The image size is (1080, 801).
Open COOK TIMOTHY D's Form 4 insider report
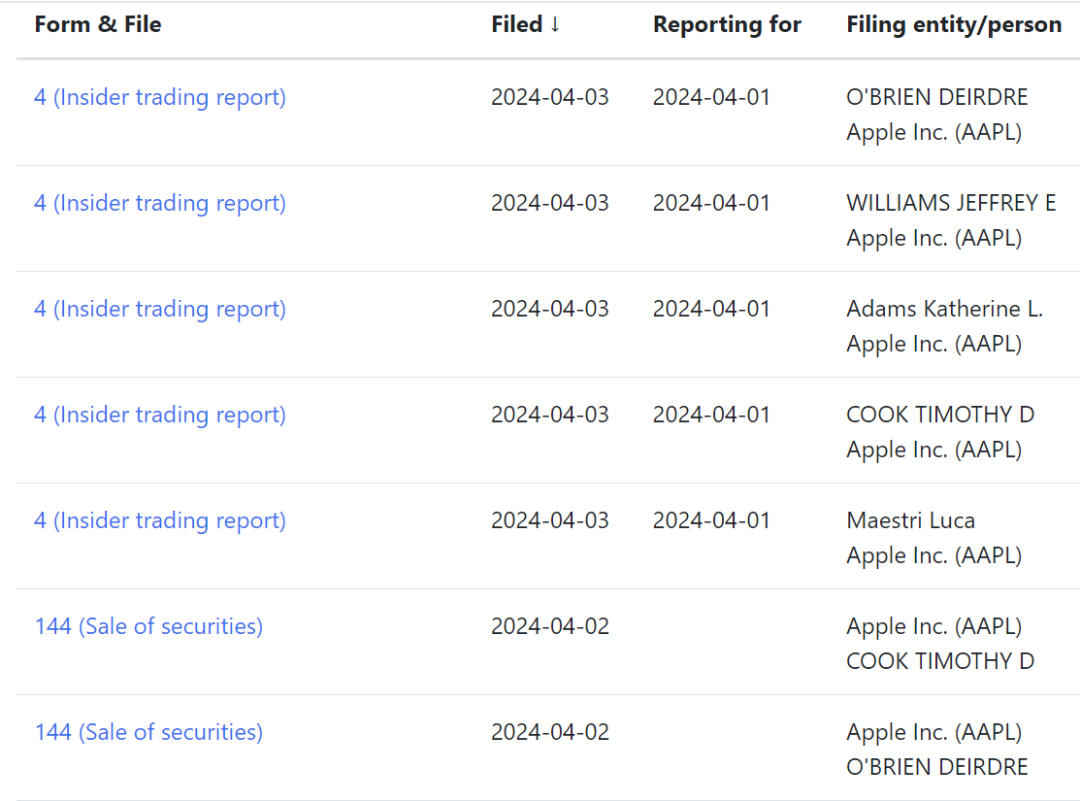click(x=160, y=415)
